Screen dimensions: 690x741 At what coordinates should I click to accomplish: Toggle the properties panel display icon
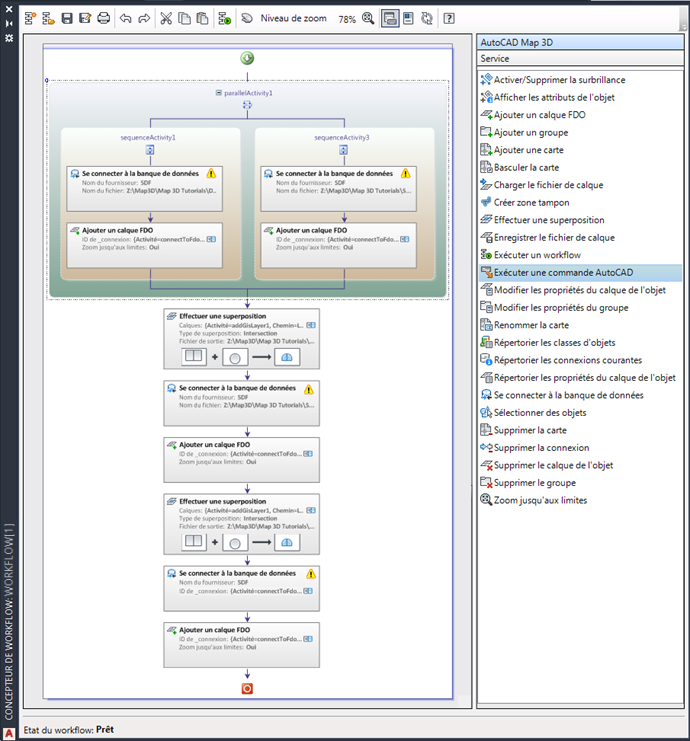pos(408,18)
